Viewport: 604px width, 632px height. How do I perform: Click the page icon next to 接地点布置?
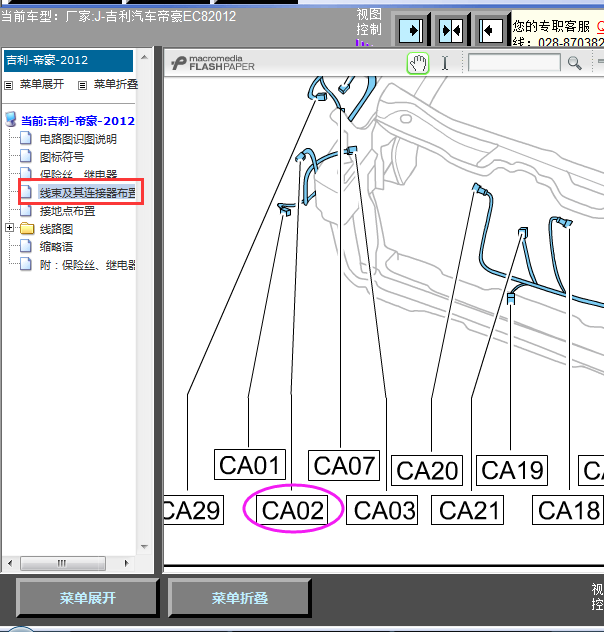click(x=26, y=210)
